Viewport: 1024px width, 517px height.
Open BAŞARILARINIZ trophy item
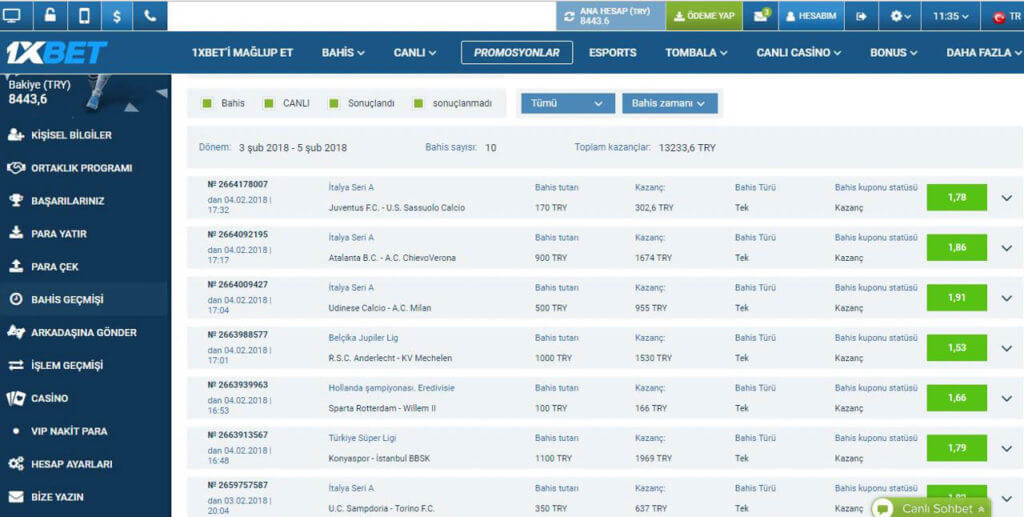click(67, 201)
